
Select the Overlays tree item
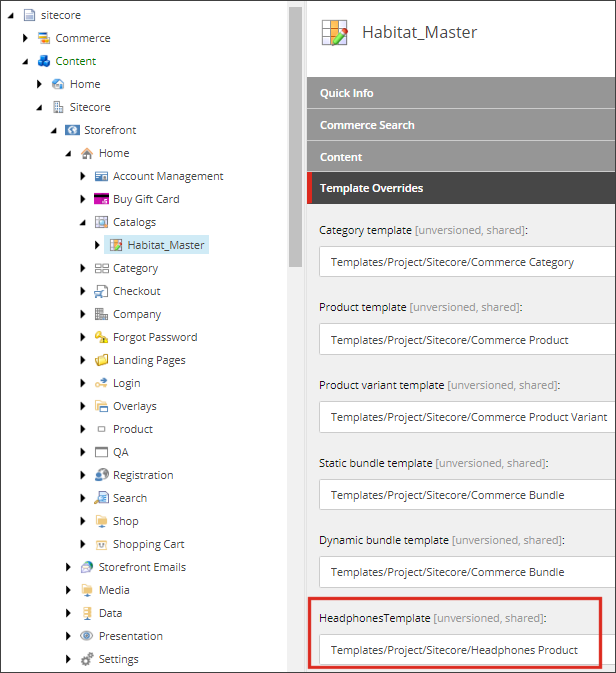[x=134, y=406]
